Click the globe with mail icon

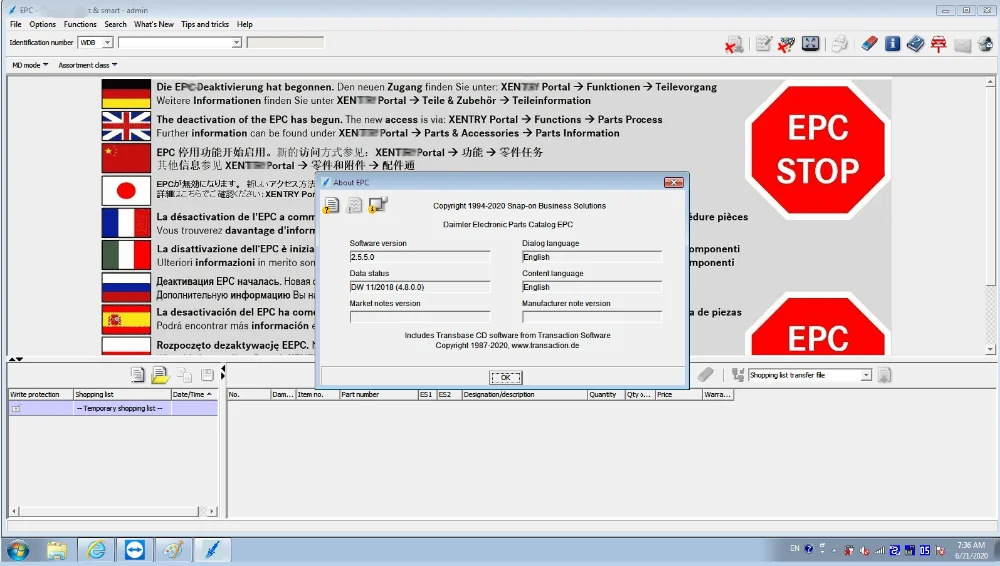[985, 44]
